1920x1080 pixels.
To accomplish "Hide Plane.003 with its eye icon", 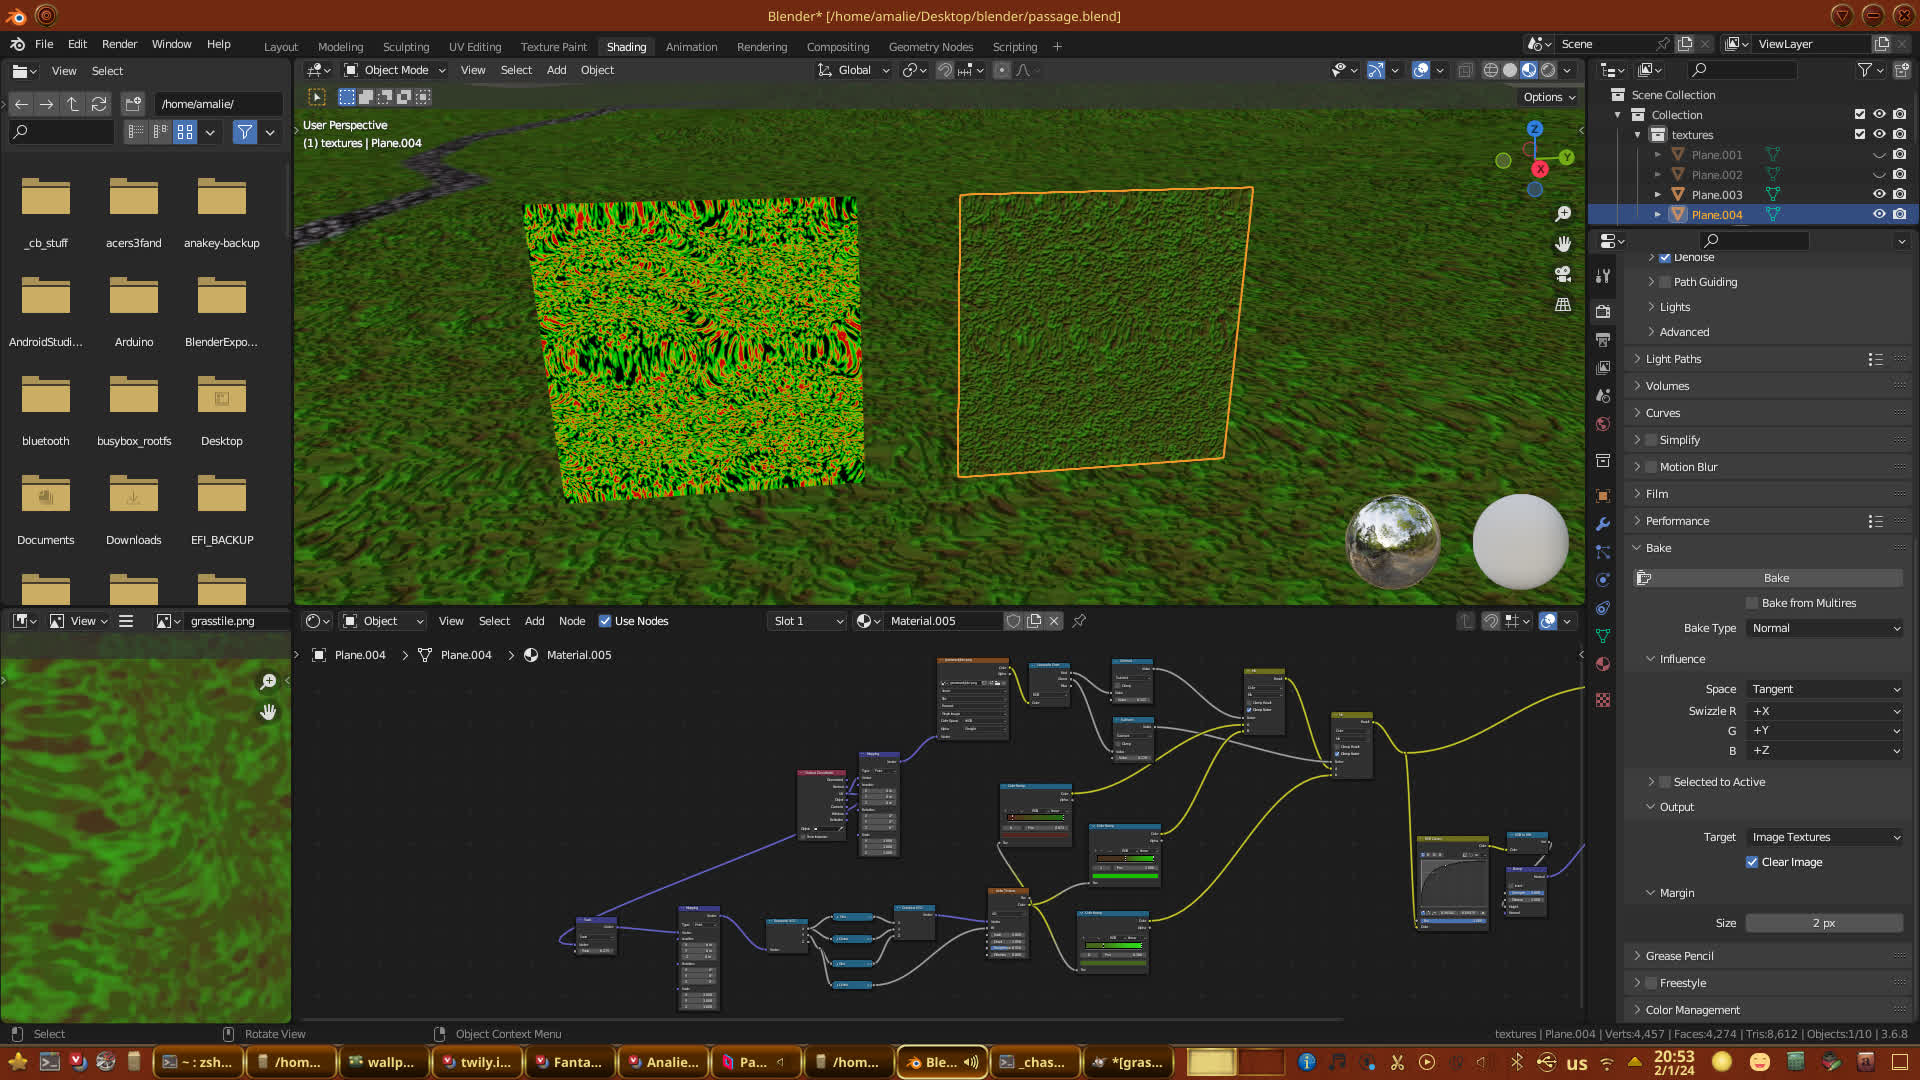I will [1879, 195].
